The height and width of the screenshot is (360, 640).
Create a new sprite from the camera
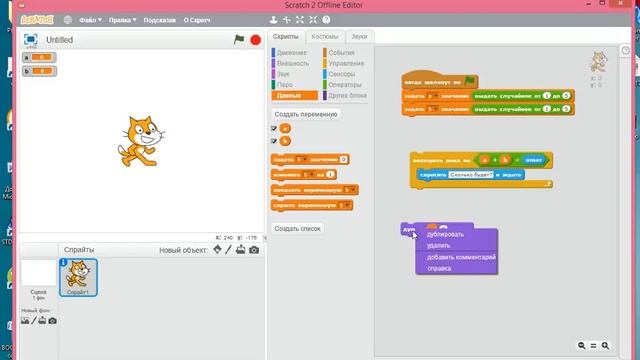point(254,250)
